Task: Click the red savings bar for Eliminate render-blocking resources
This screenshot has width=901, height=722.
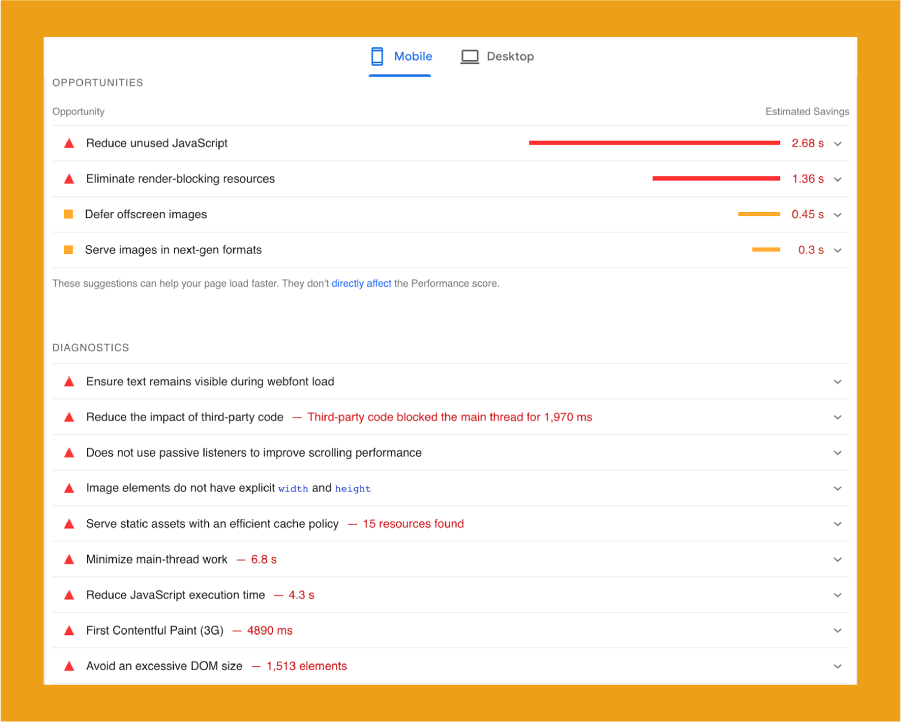Action: [x=716, y=178]
